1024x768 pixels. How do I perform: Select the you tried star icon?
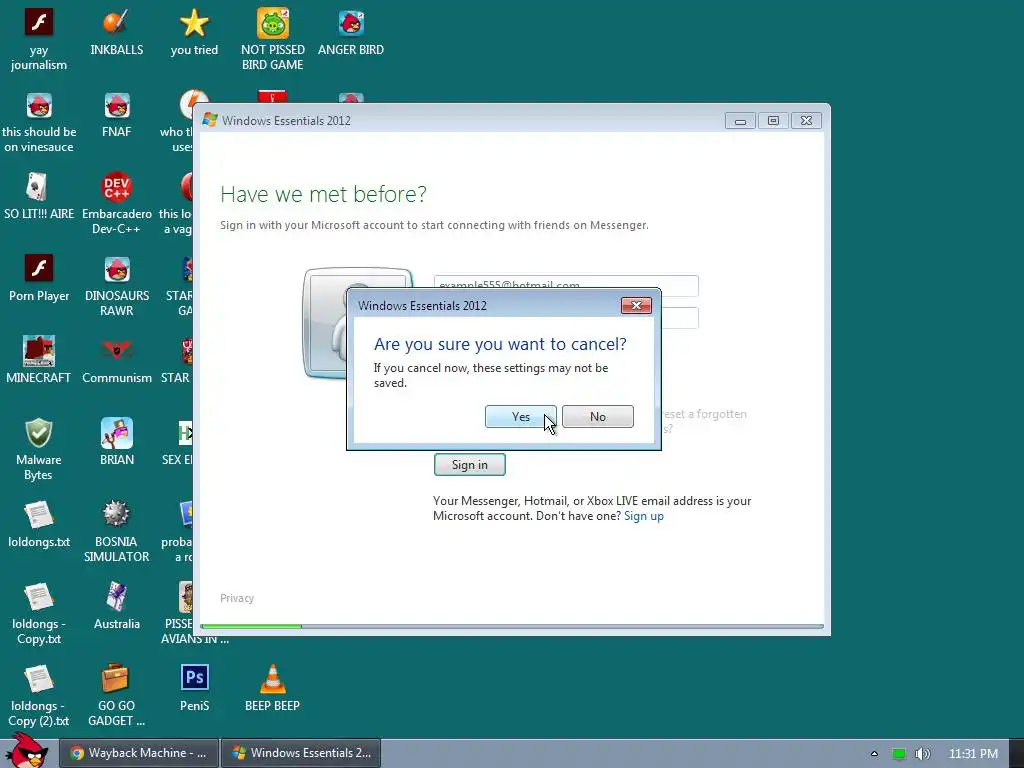click(x=194, y=33)
